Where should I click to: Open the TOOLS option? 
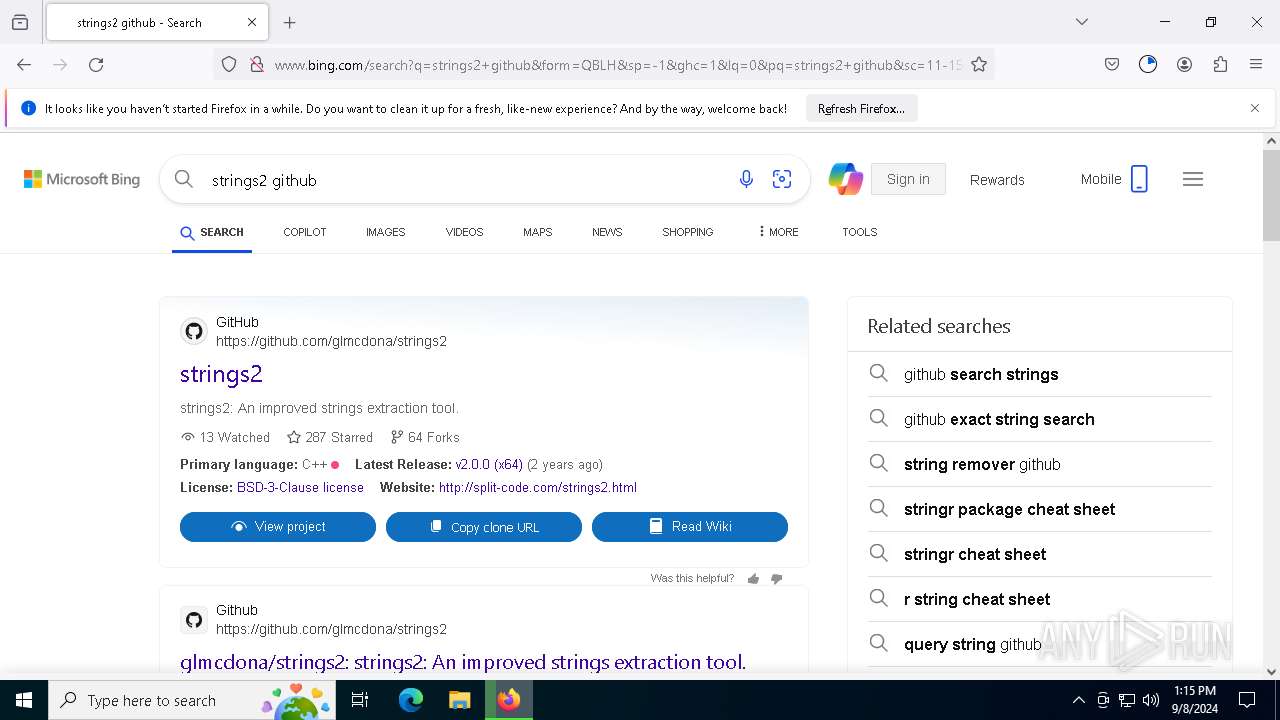(x=860, y=232)
